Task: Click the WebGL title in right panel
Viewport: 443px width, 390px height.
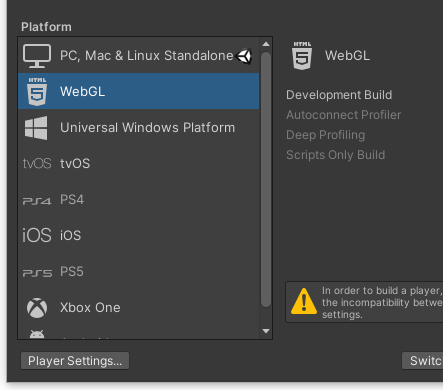Action: pyautogui.click(x=347, y=56)
